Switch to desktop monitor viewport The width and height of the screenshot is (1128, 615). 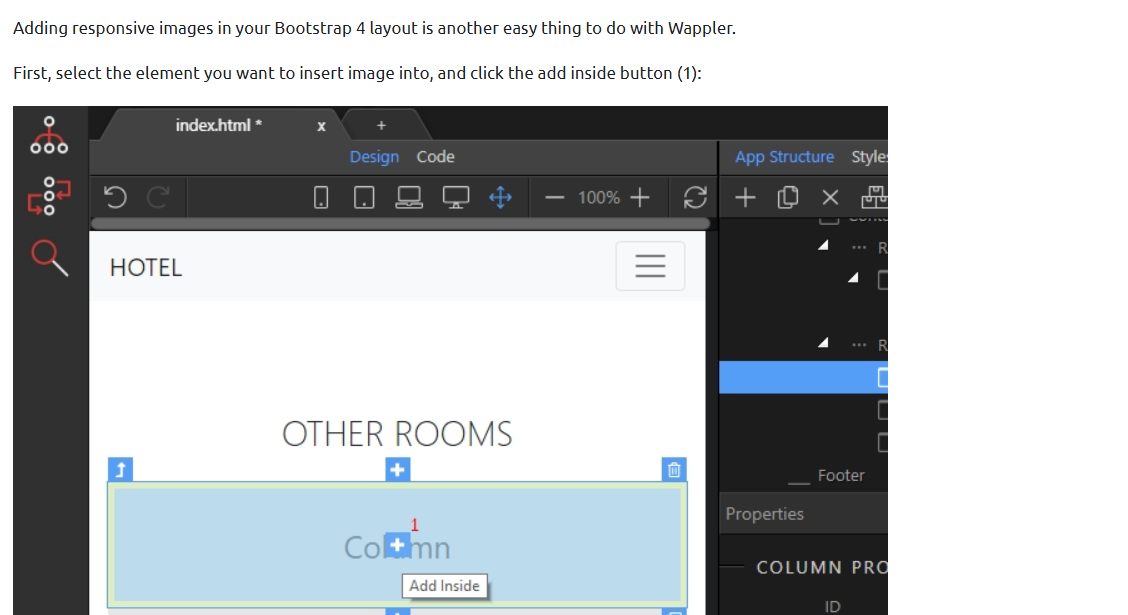[455, 198]
